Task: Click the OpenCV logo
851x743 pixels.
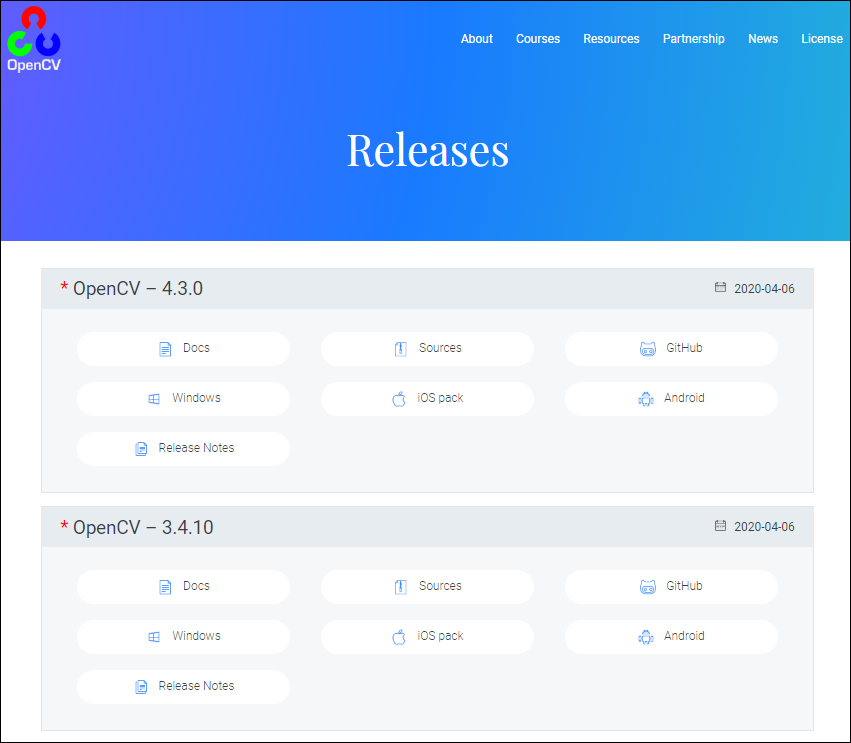Action: pos(34,40)
